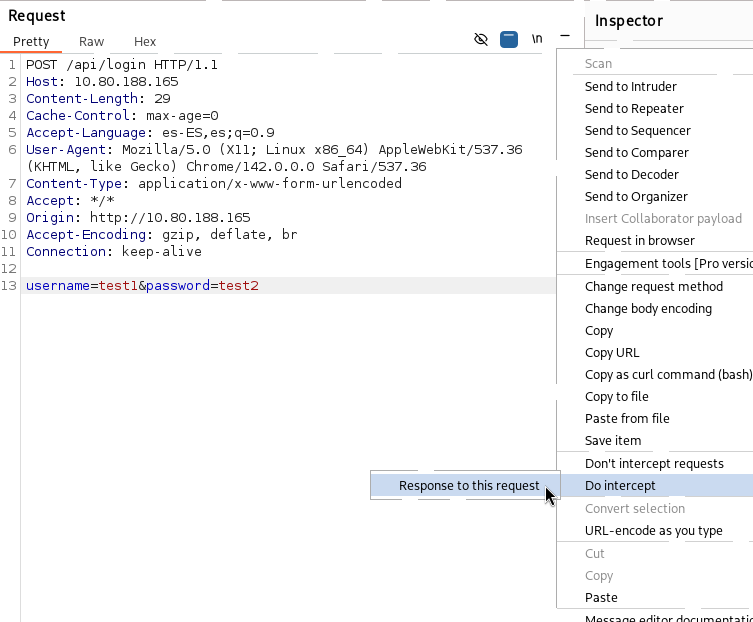Click the Content-Length: 29 line
The width and height of the screenshot is (753, 622).
pyautogui.click(x=98, y=99)
